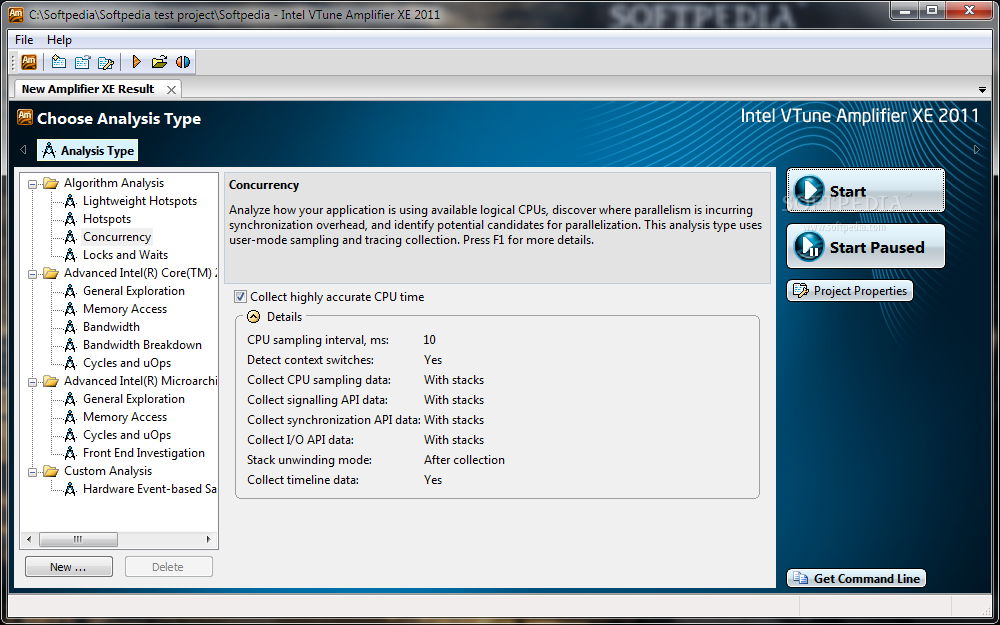Open the tab list dropdown arrow
The width and height of the screenshot is (1000, 625).
982,89
